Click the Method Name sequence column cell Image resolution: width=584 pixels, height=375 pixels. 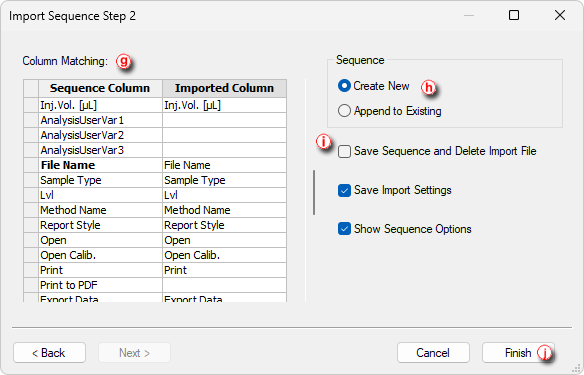click(100, 210)
